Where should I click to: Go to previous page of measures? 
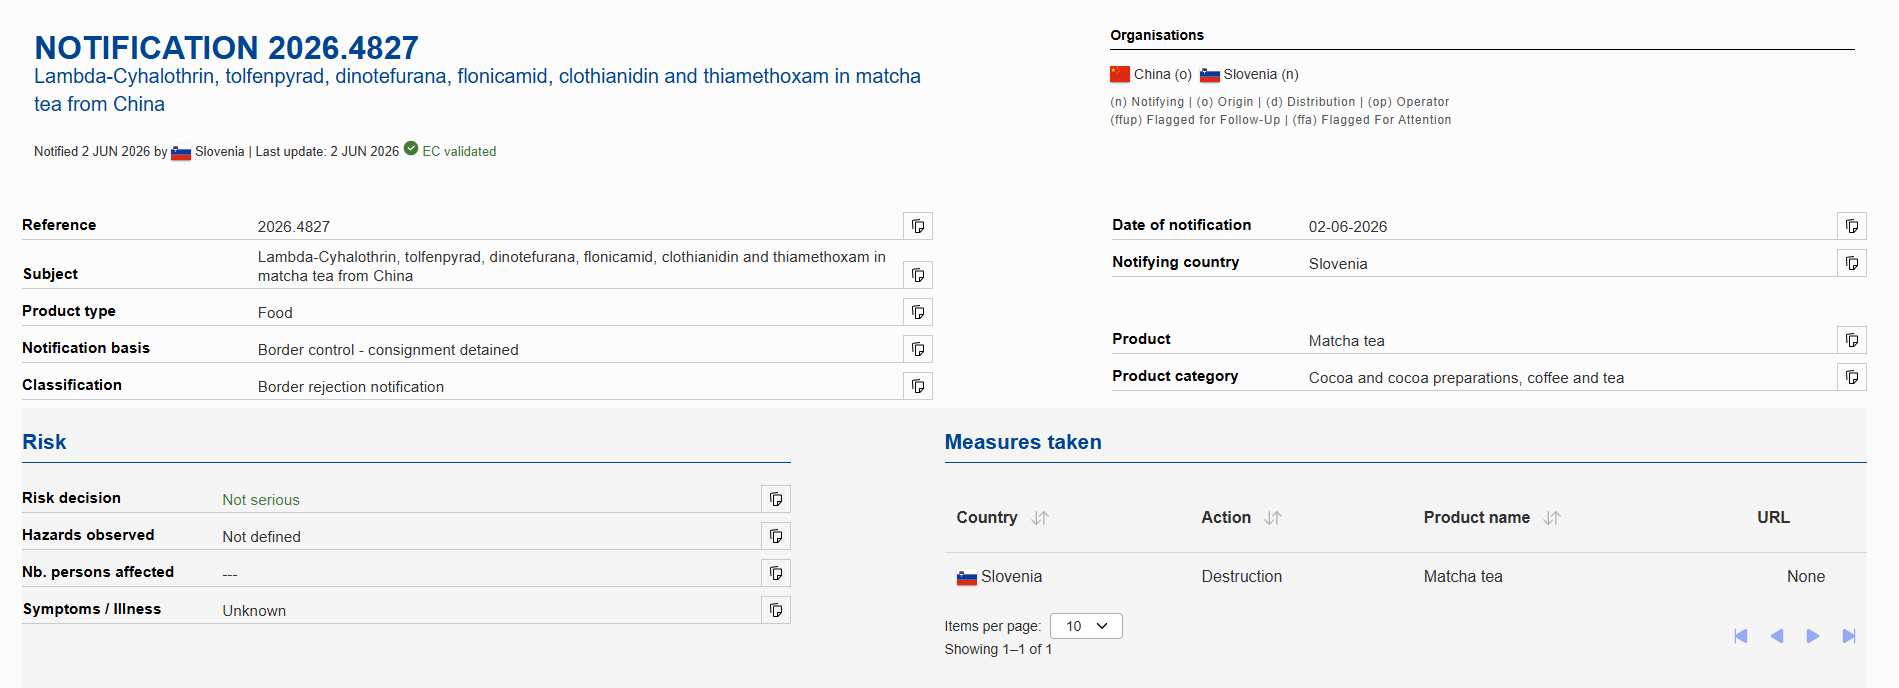[1777, 636]
